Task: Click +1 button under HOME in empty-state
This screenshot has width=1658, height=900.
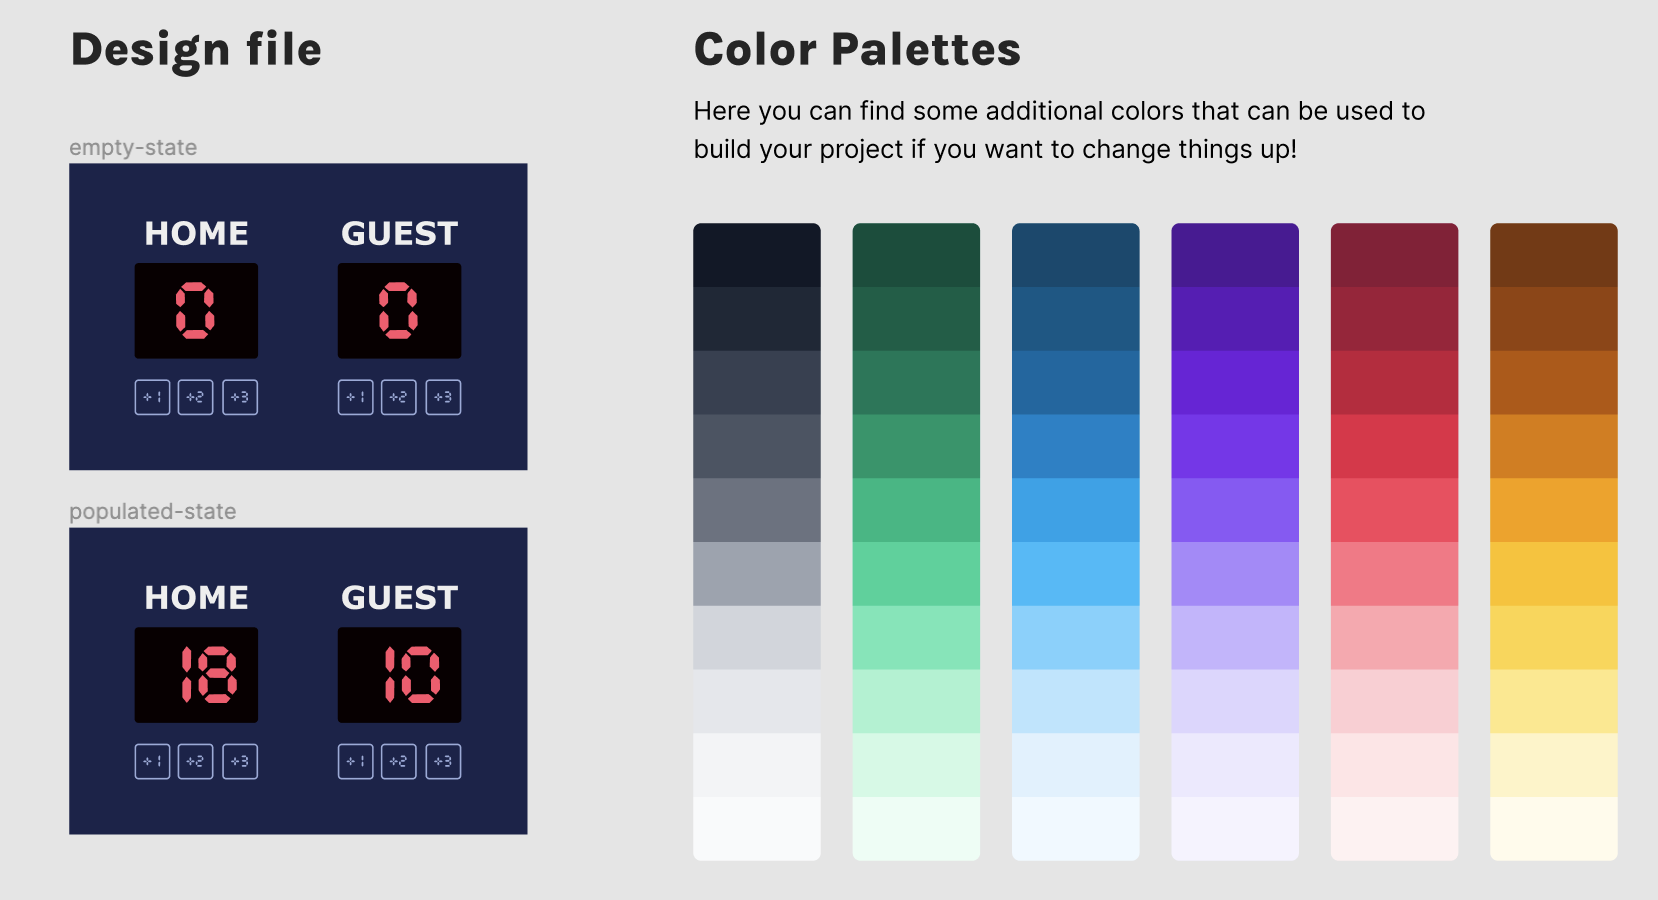Action: pyautogui.click(x=152, y=397)
